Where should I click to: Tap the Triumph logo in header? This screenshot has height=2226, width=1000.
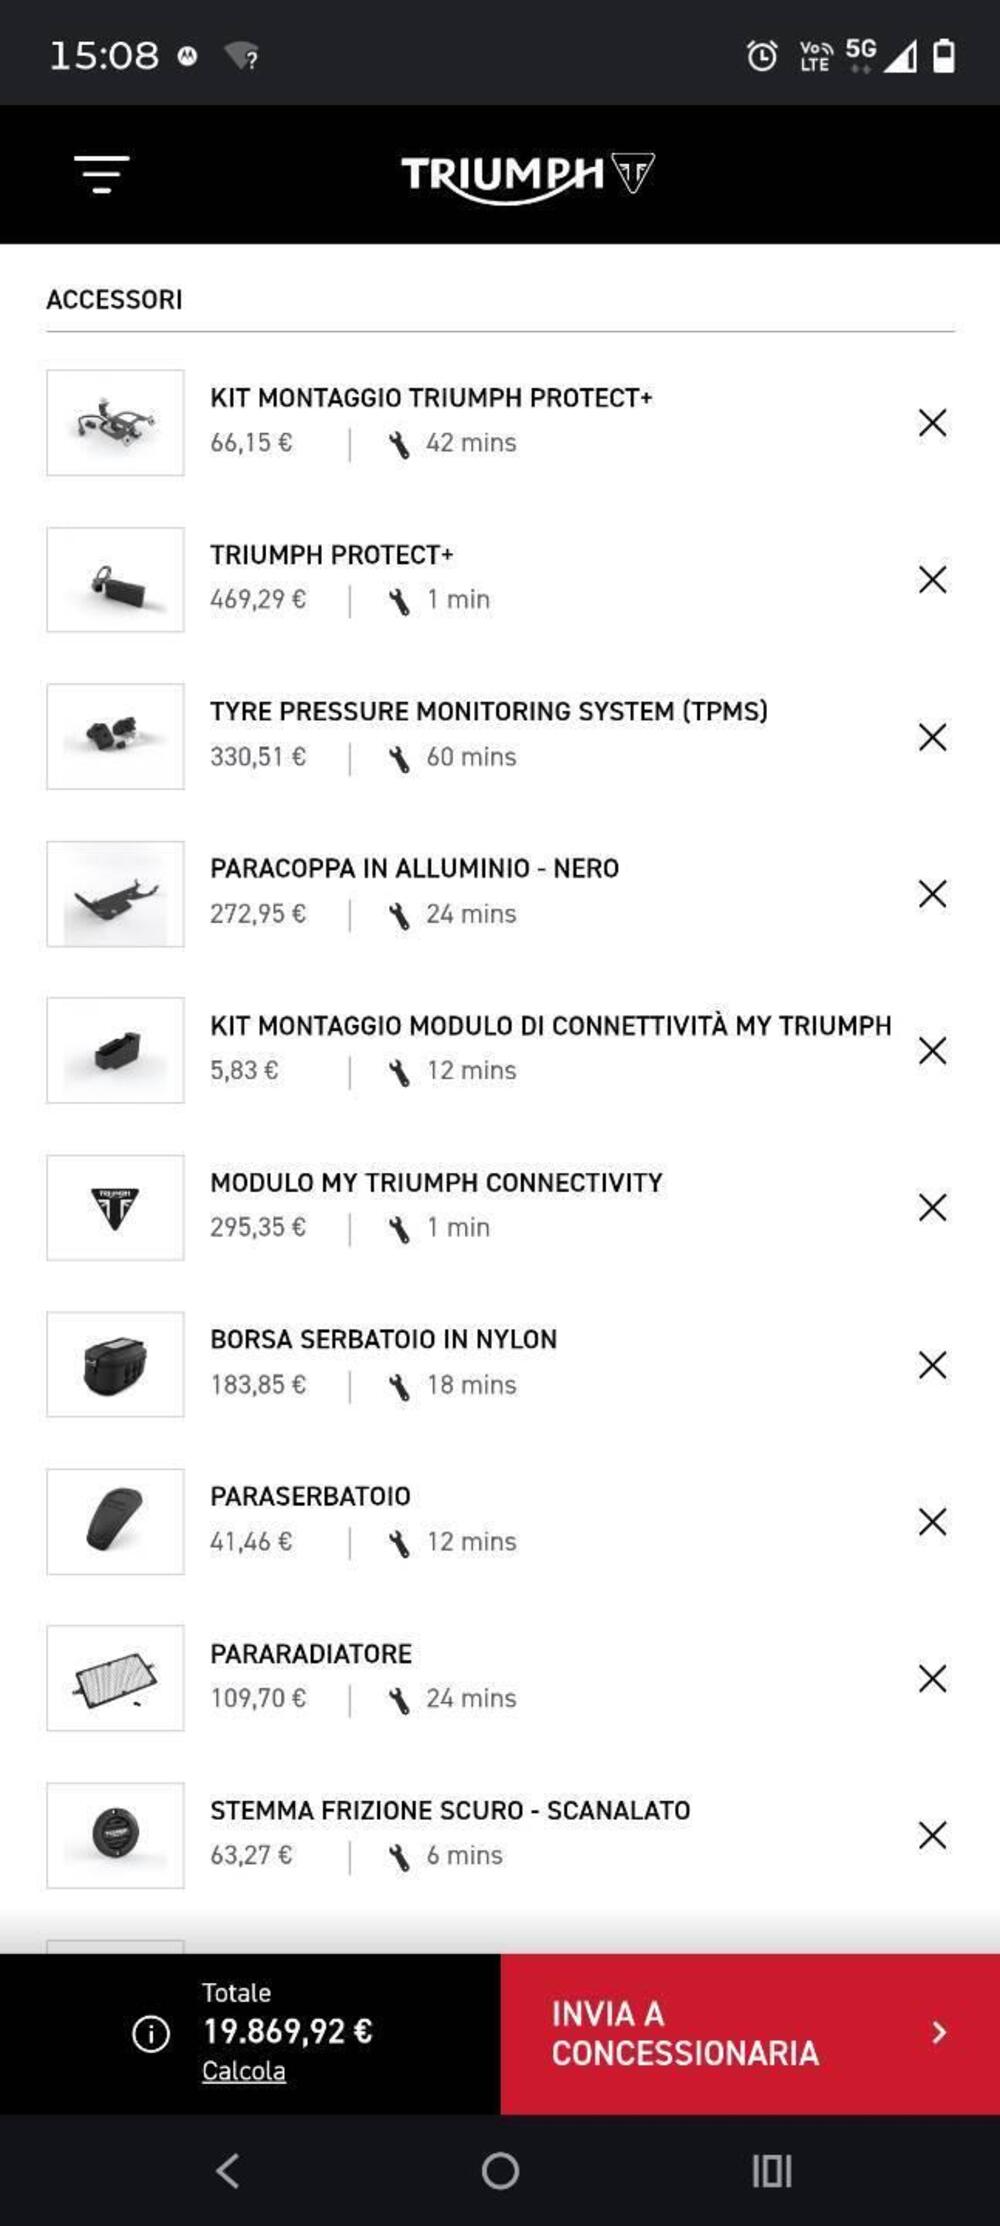527,176
